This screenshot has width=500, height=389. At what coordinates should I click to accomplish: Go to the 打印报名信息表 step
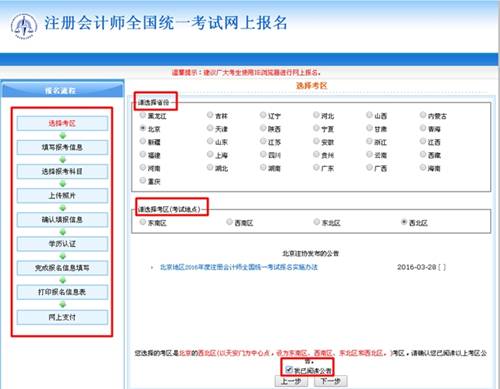click(x=62, y=292)
